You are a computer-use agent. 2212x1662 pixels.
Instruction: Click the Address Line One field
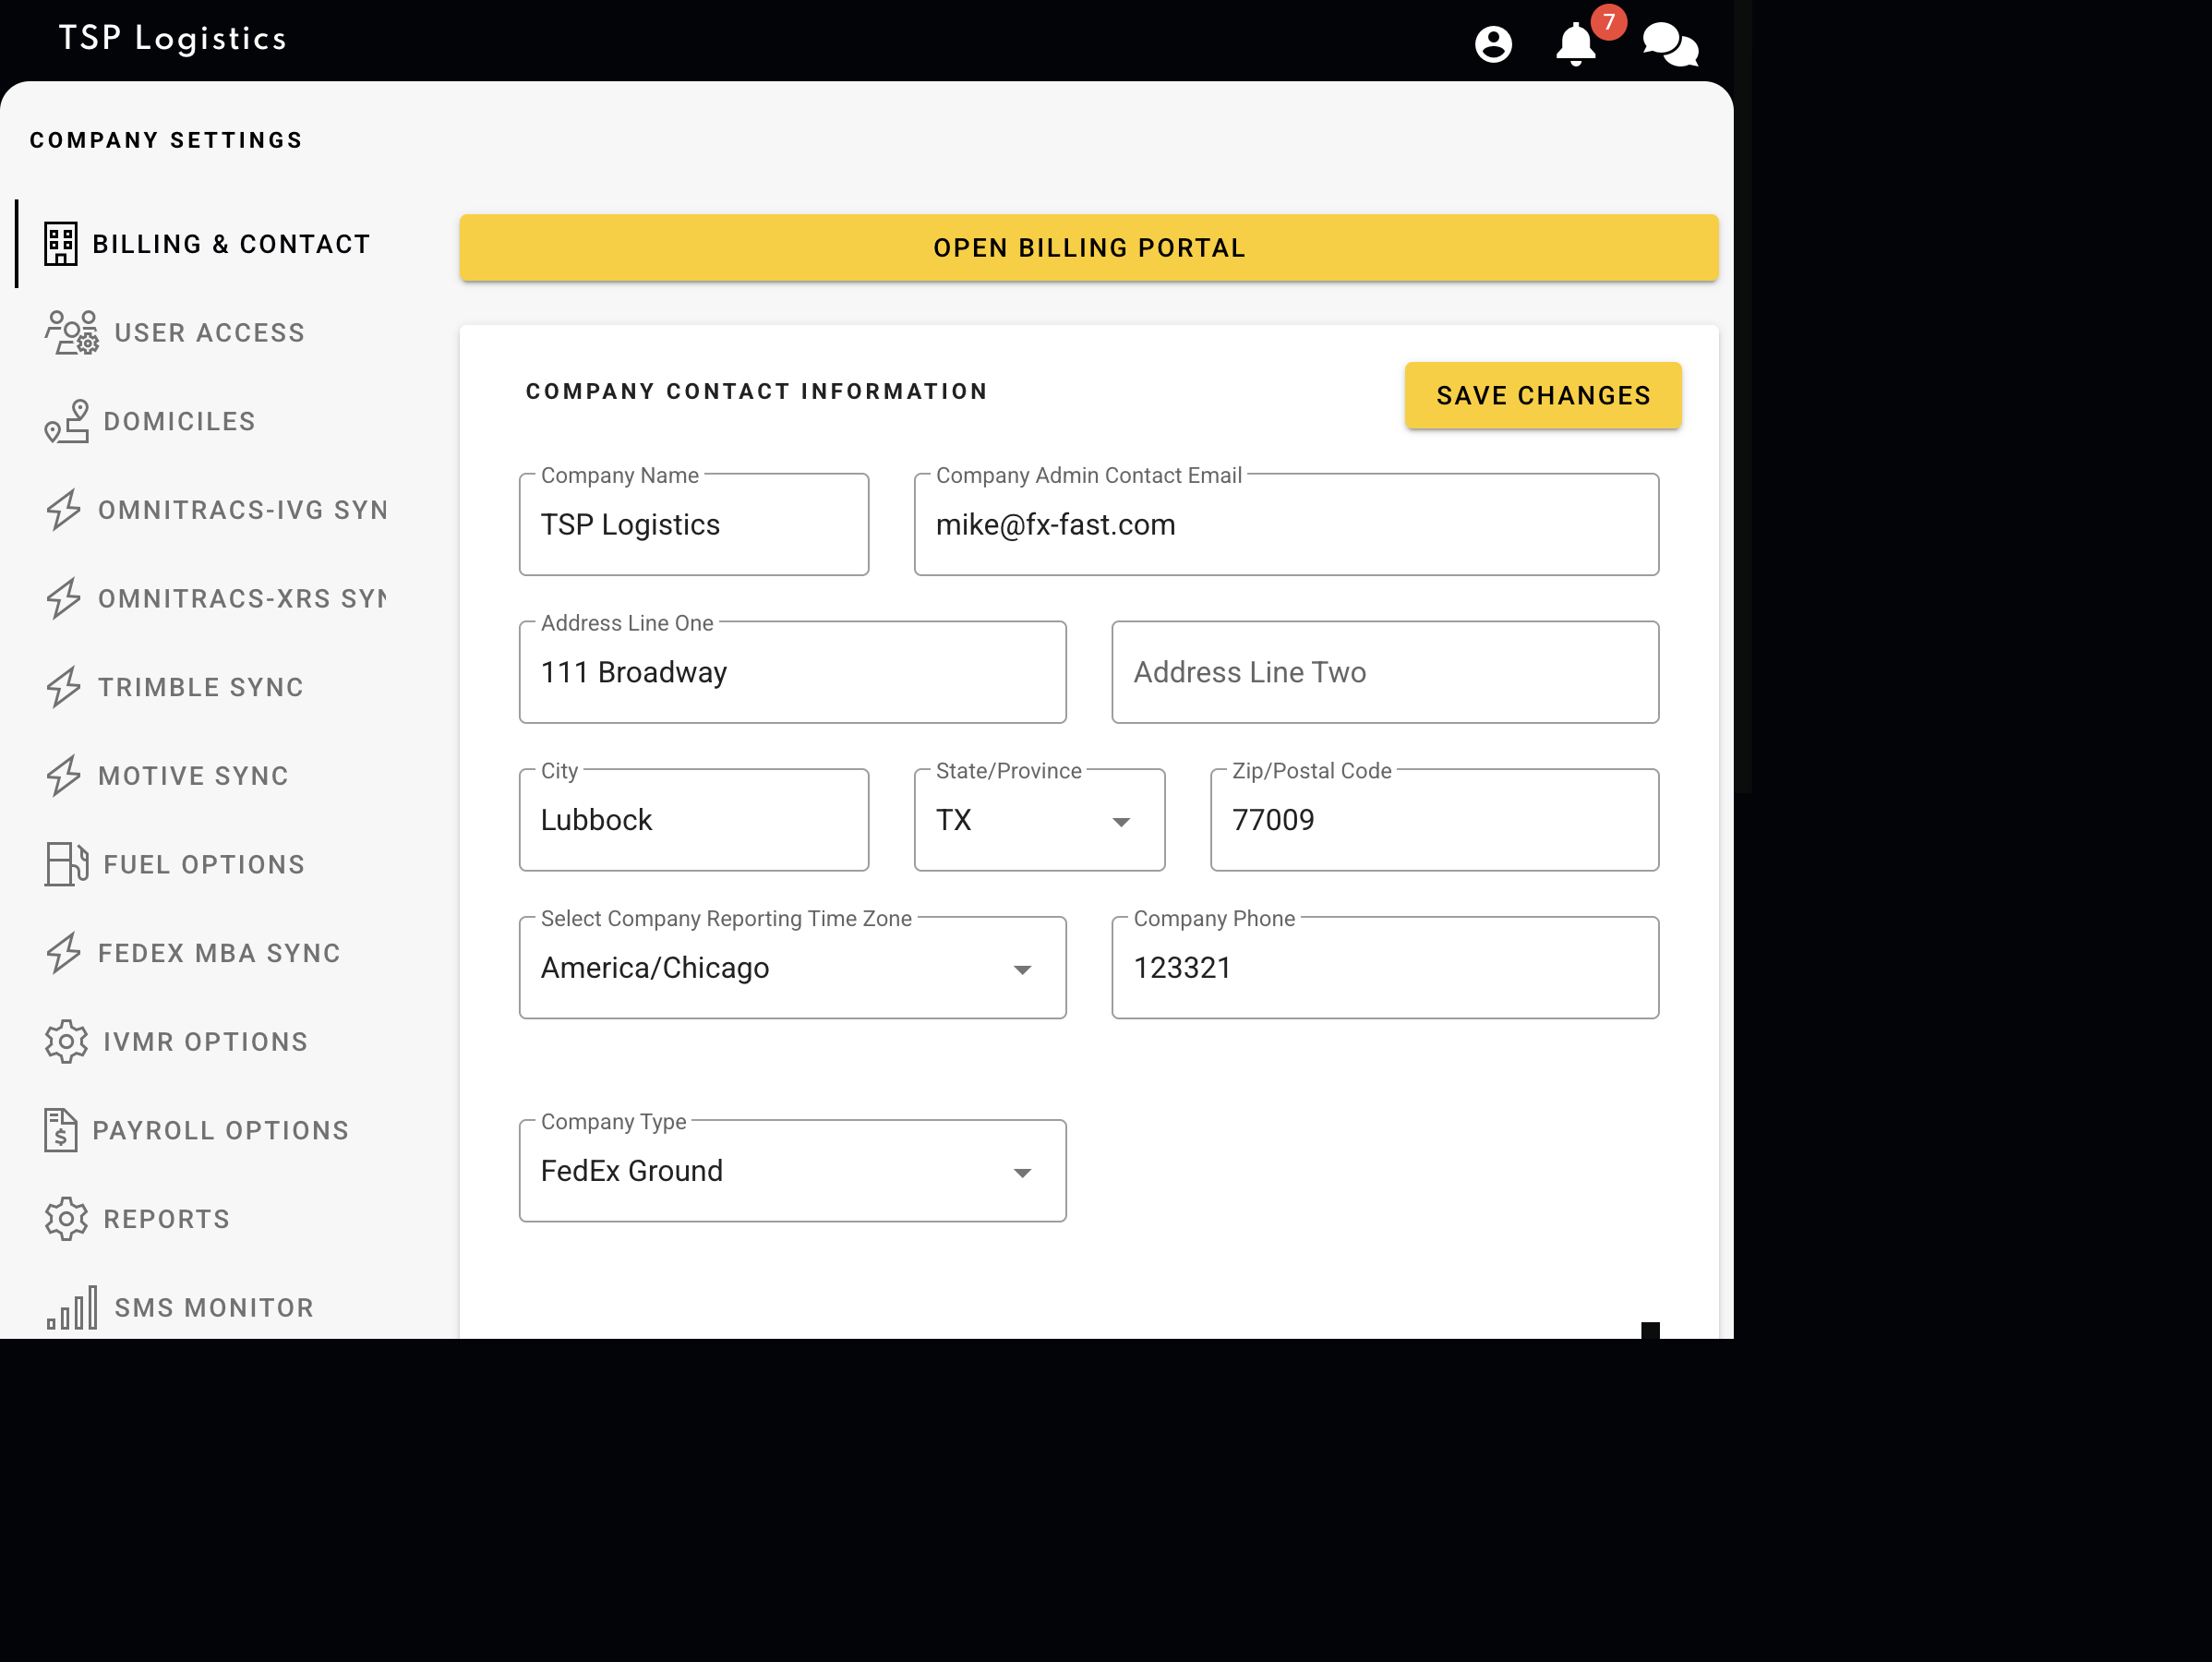click(793, 673)
